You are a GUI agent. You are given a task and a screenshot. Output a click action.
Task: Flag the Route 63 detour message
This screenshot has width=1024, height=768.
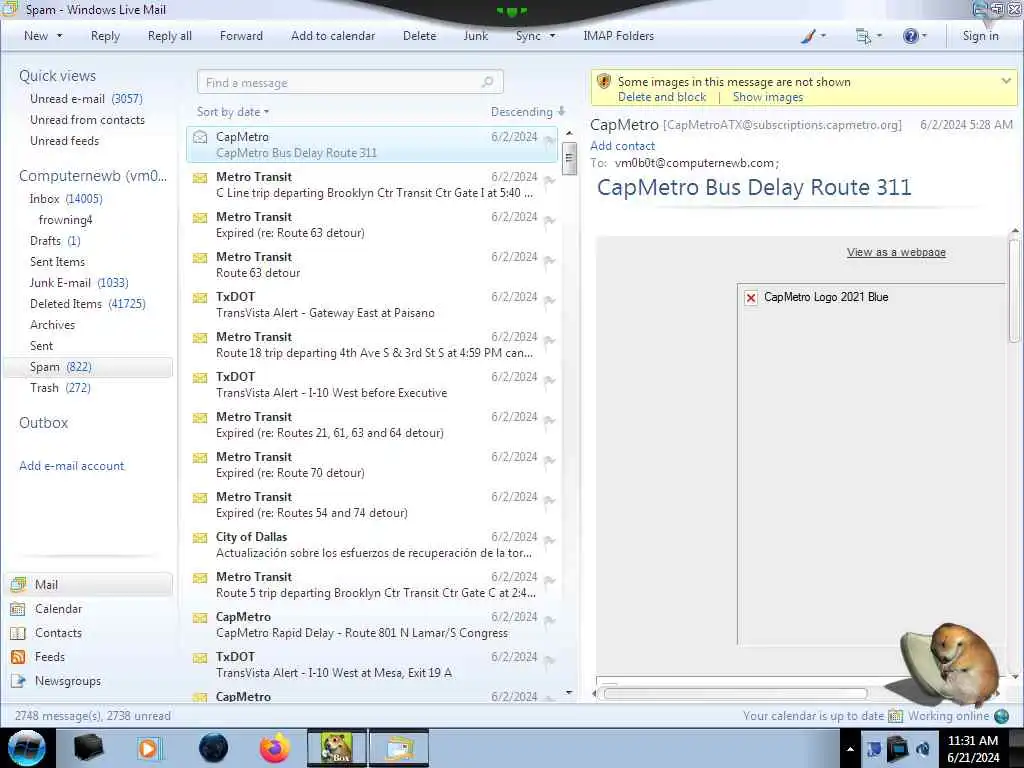550,261
